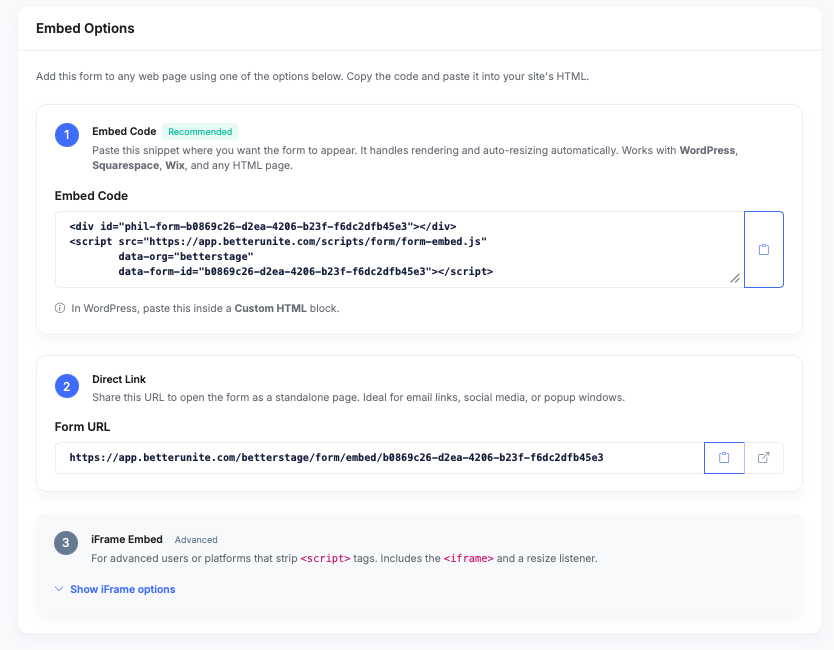Expand the iFrame options chevron
Image resolution: width=834 pixels, height=650 pixels.
click(59, 589)
